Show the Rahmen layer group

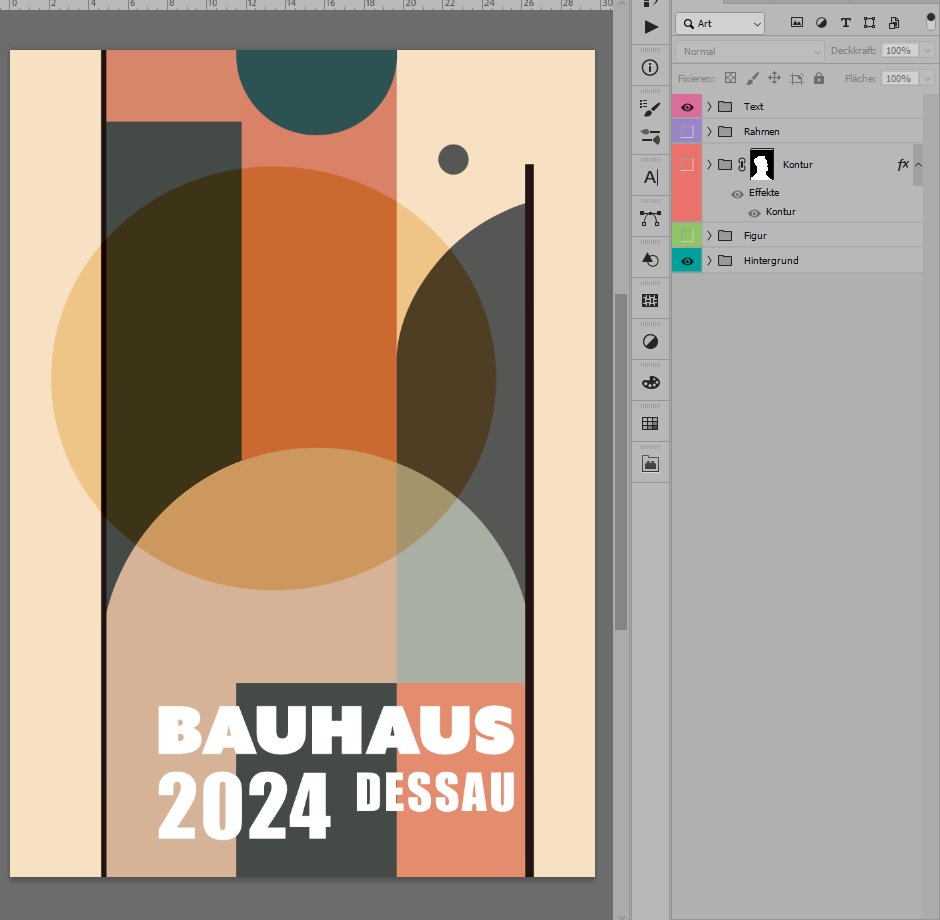tap(687, 131)
